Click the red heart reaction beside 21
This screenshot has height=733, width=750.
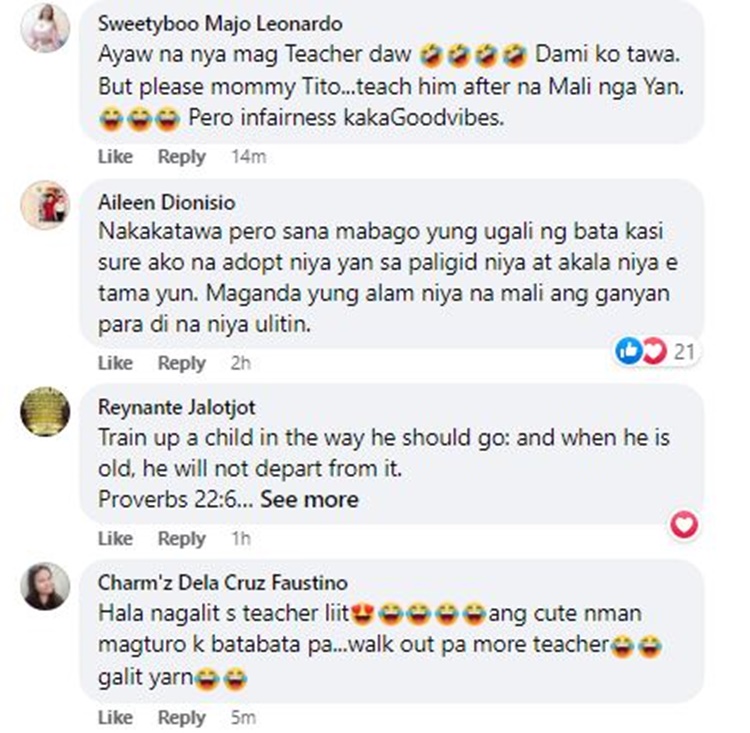[x=654, y=351]
